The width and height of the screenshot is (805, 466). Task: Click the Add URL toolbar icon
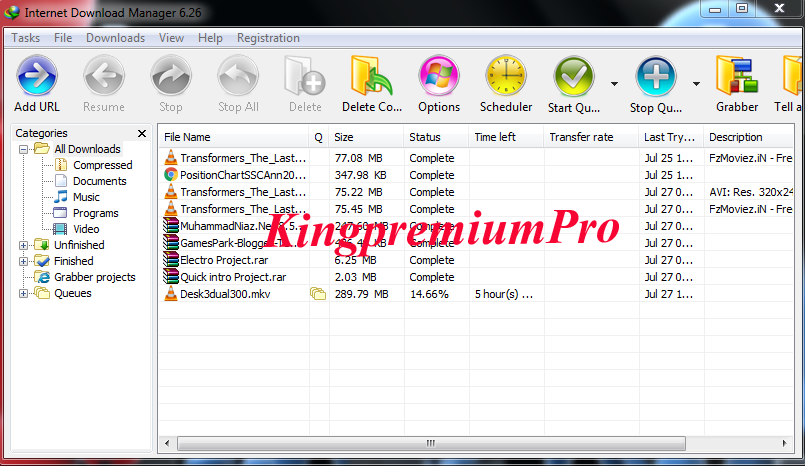36,76
